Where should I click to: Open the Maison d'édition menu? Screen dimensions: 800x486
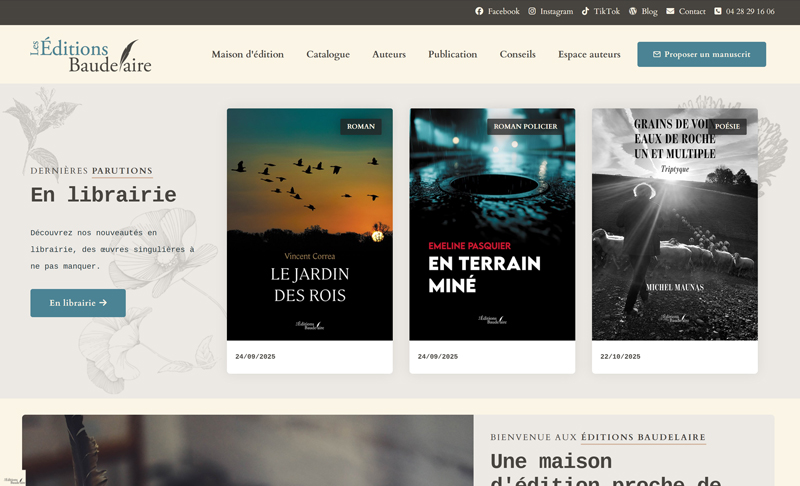pyautogui.click(x=247, y=55)
